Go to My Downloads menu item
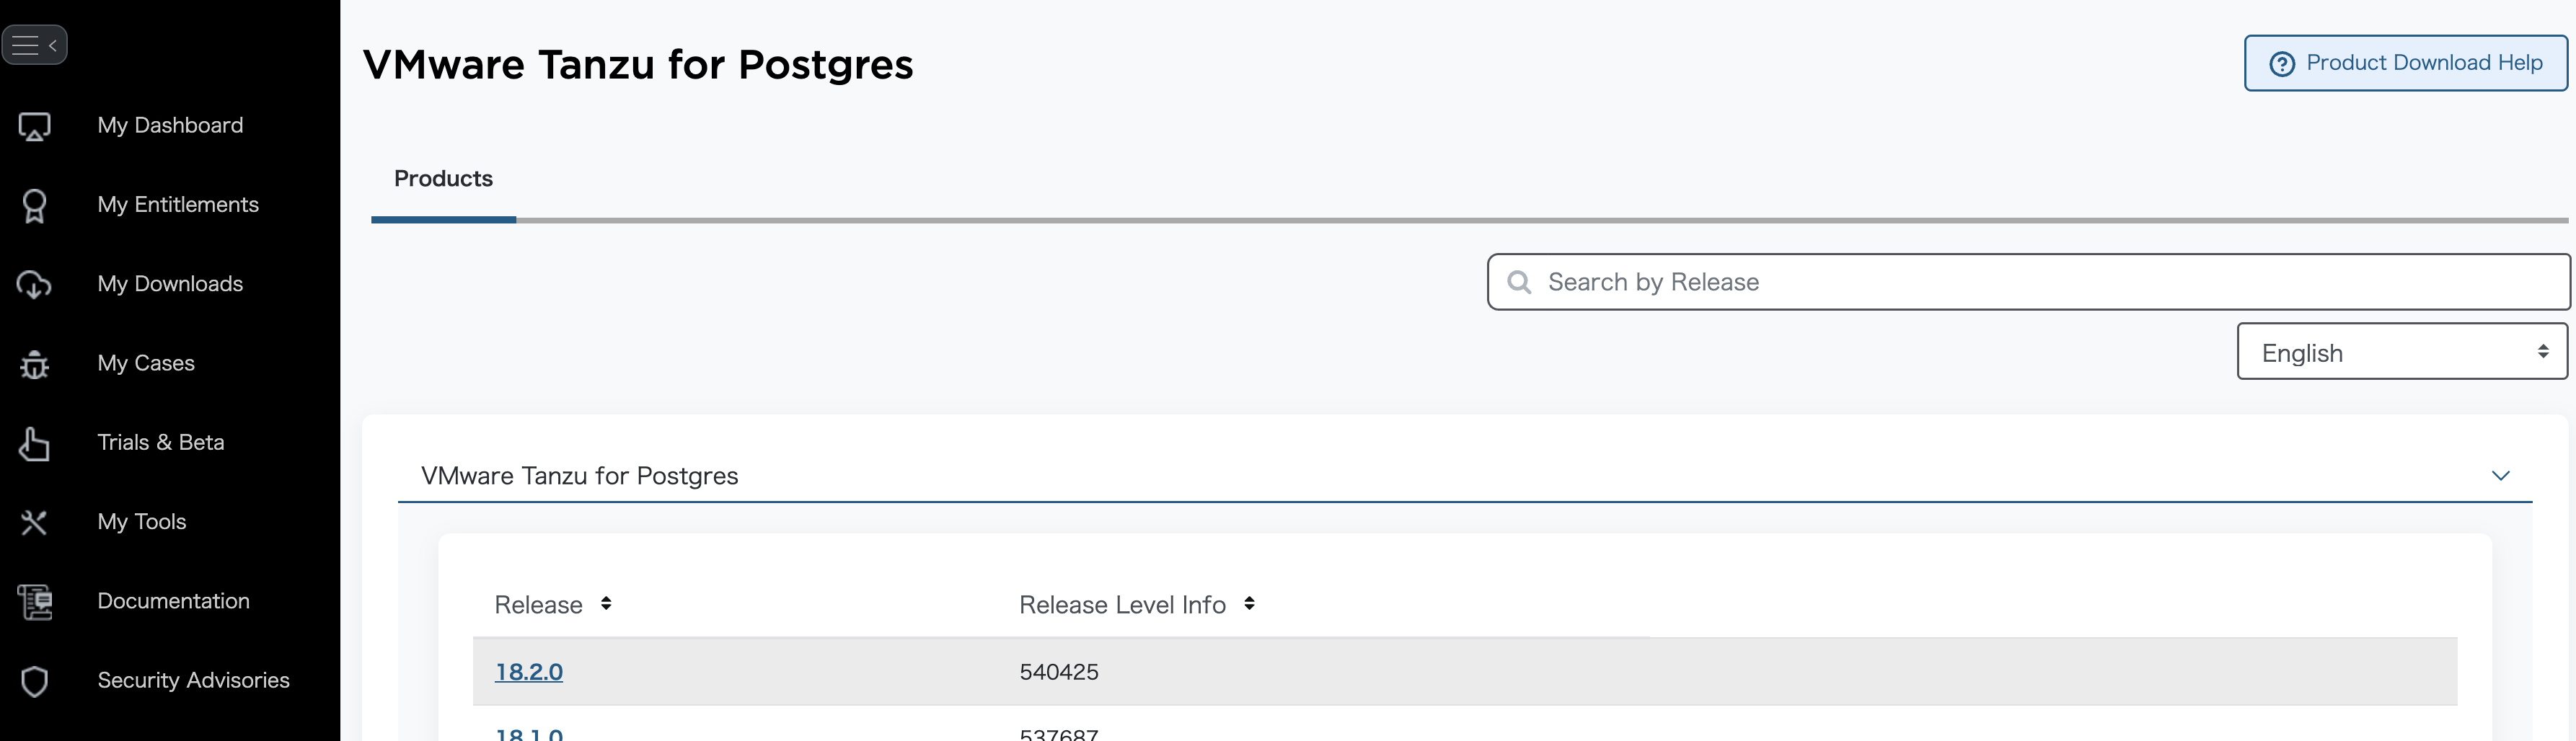The image size is (2576, 741). coord(170,284)
